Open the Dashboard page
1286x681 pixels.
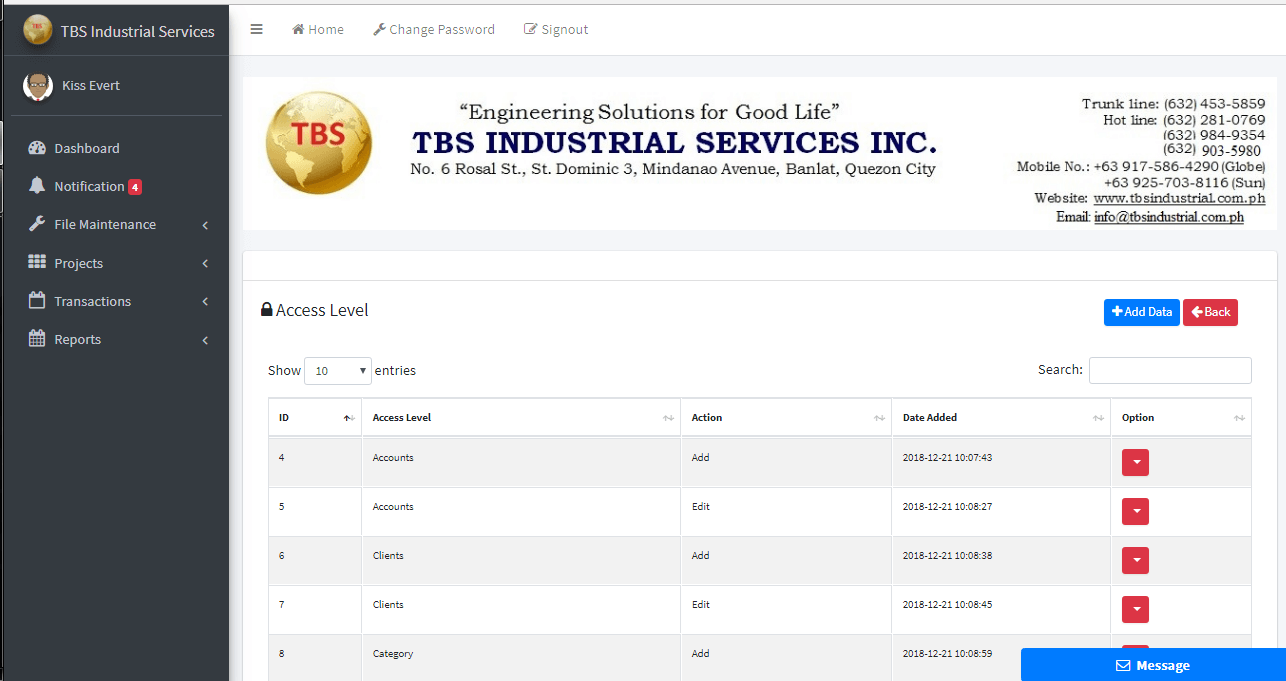87,148
